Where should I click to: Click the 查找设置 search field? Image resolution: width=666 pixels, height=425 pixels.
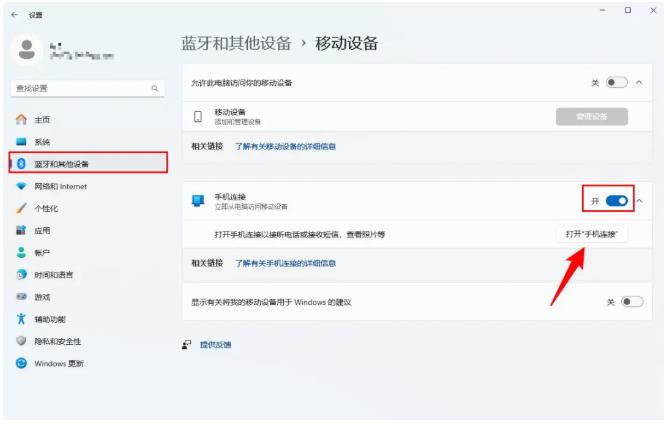click(80, 89)
